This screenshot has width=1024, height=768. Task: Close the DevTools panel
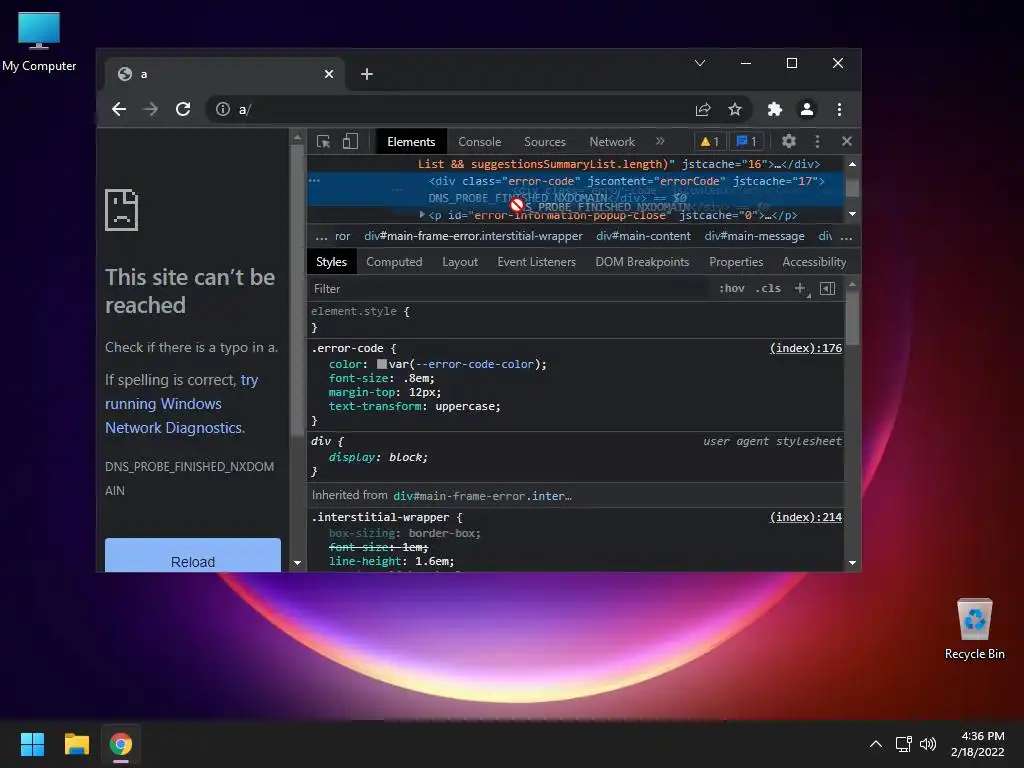846,141
